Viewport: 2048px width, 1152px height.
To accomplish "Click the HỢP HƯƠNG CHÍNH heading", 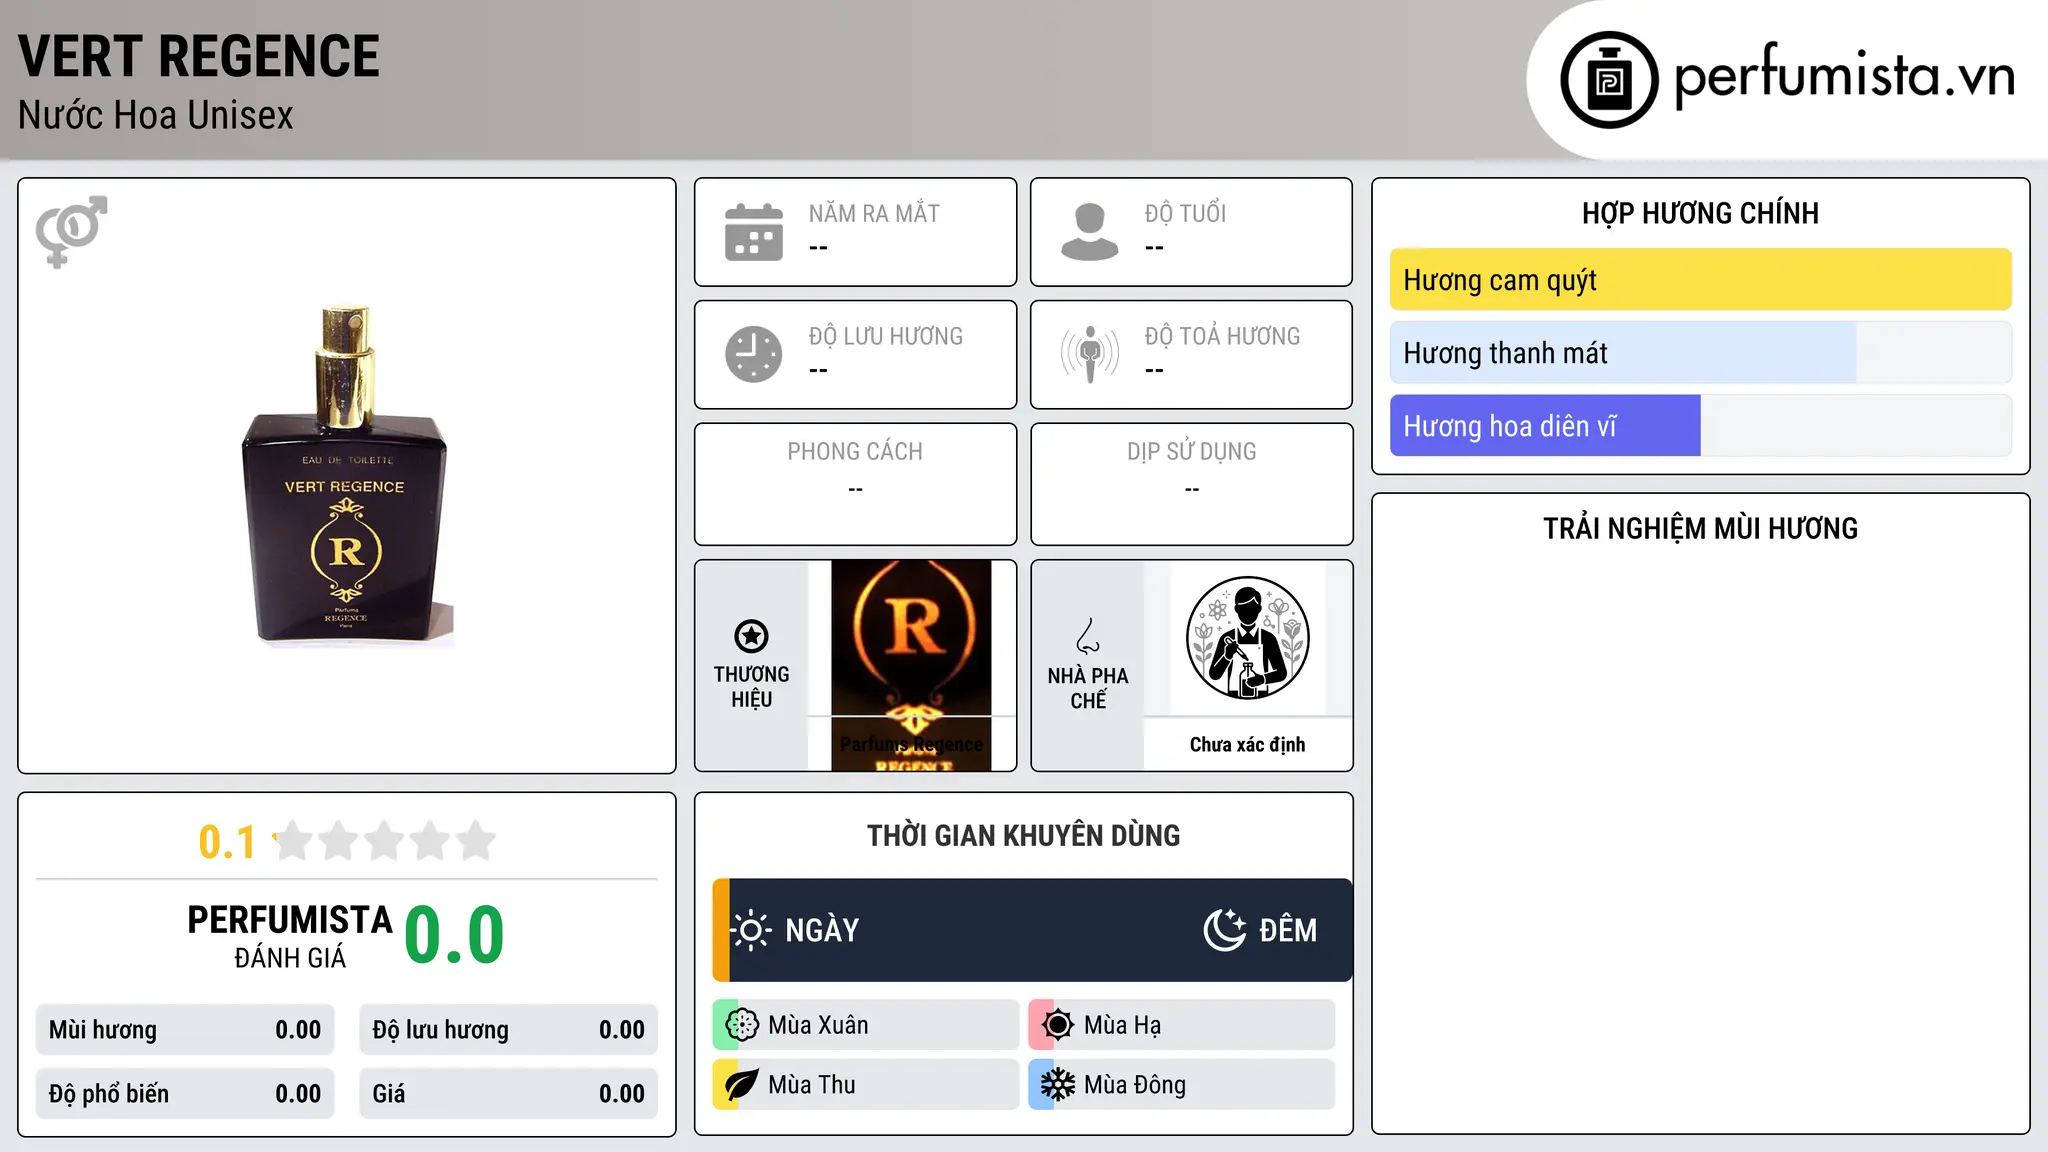I will tap(1700, 214).
